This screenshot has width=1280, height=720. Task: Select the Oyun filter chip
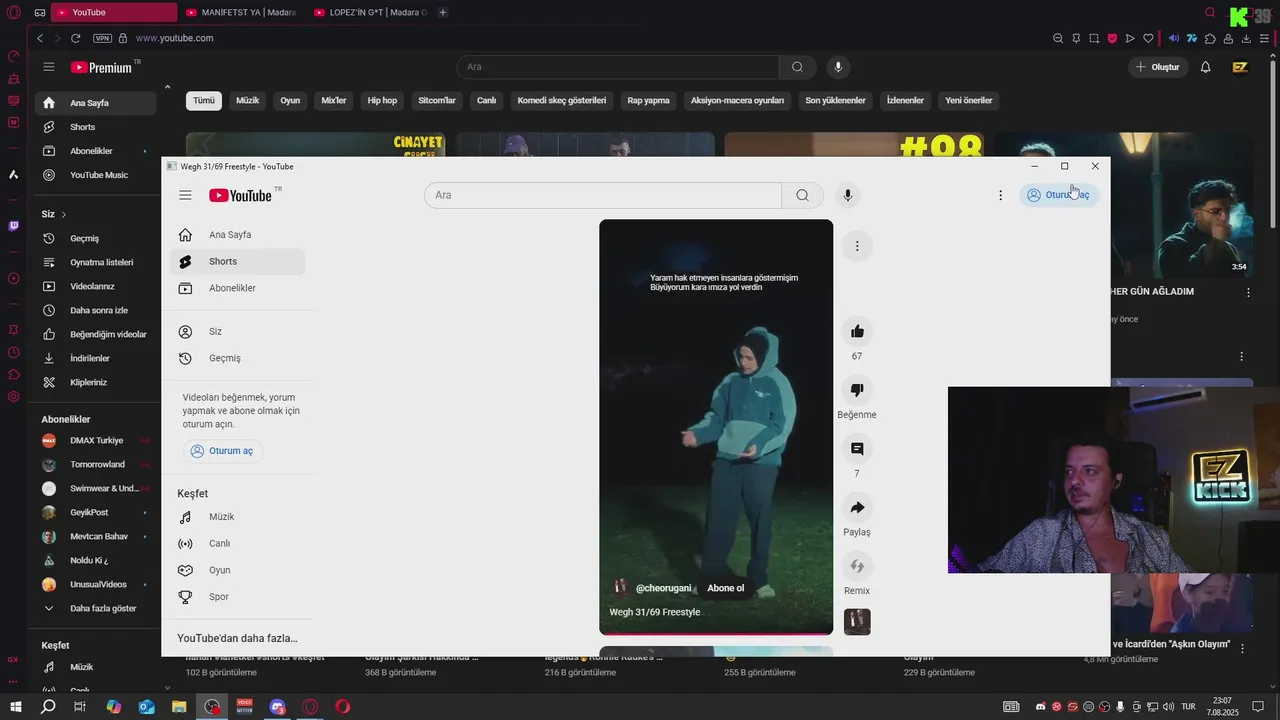pos(290,100)
